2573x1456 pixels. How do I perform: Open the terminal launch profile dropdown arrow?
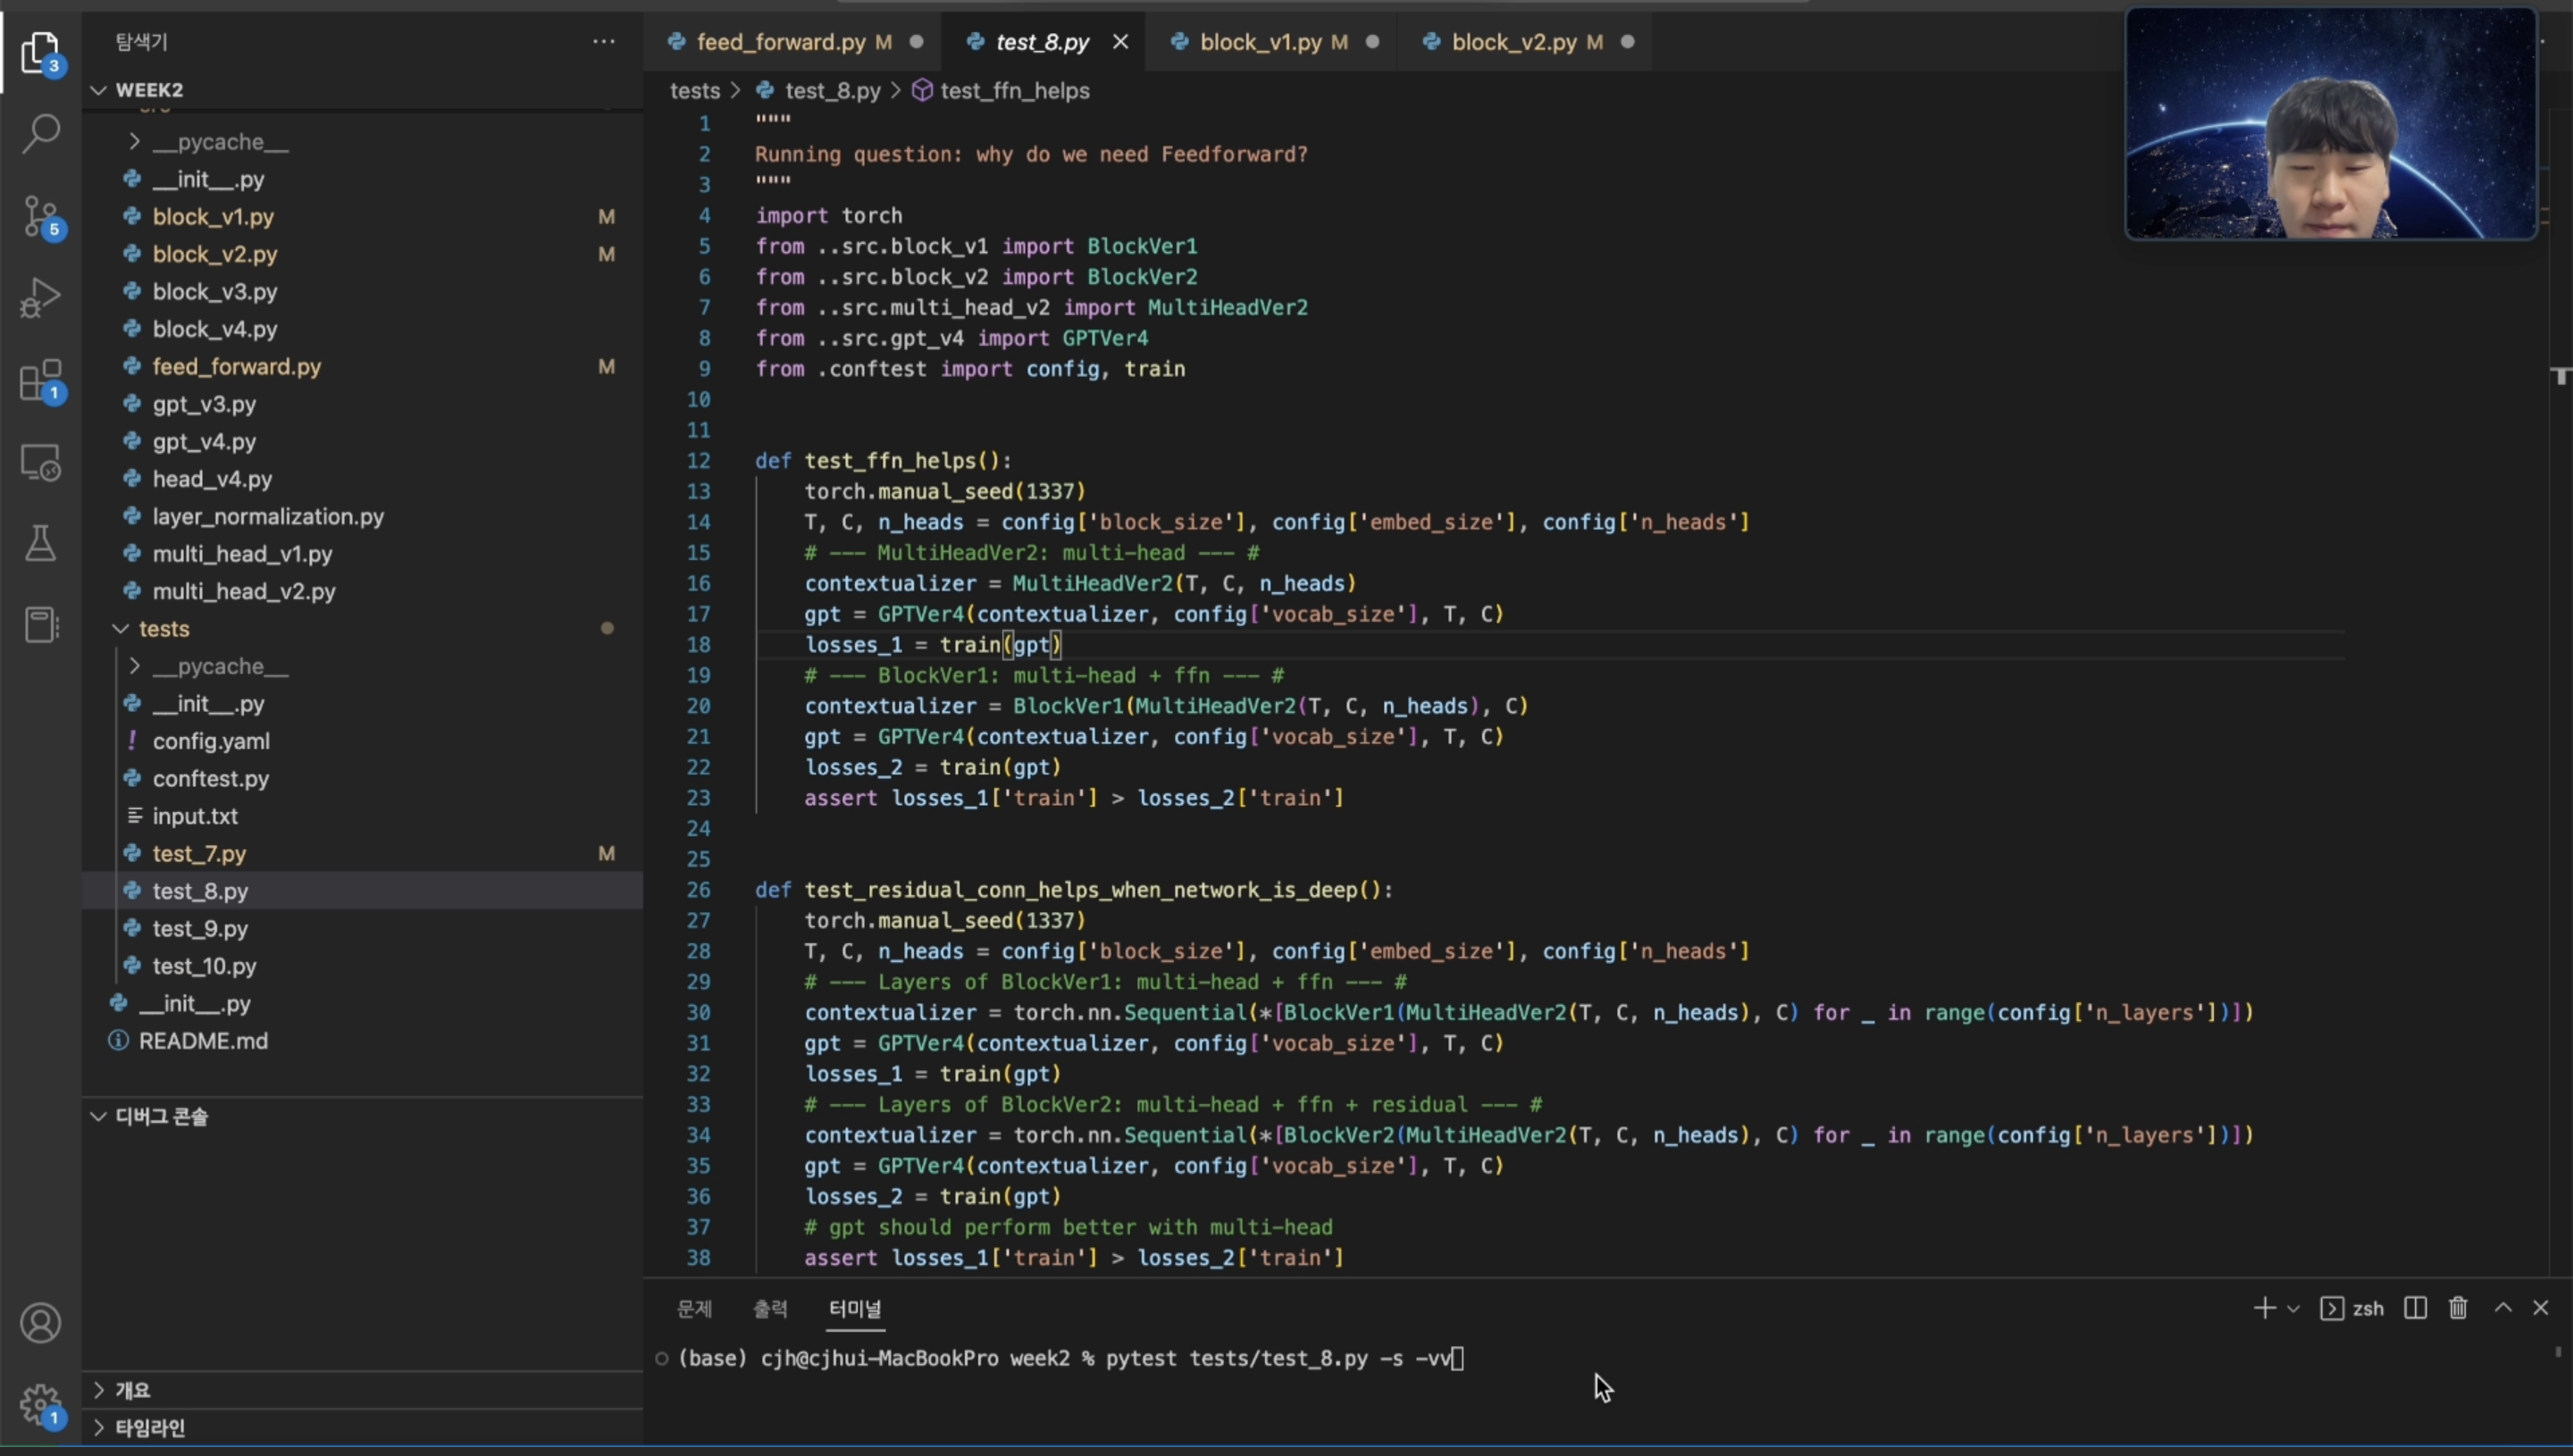click(2293, 1309)
